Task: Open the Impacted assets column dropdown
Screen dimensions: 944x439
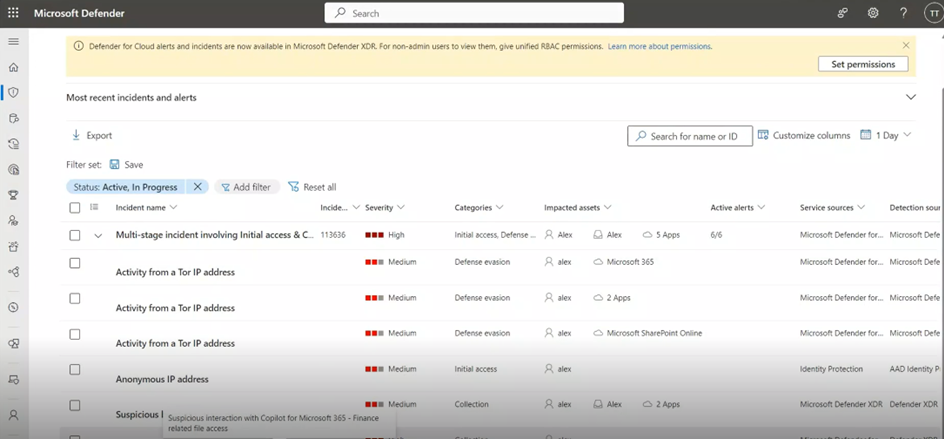Action: [578, 208]
